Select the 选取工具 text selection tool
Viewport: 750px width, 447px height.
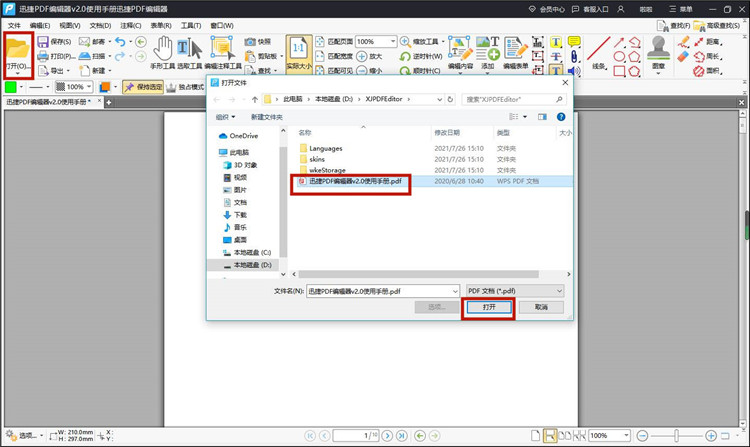[189, 53]
